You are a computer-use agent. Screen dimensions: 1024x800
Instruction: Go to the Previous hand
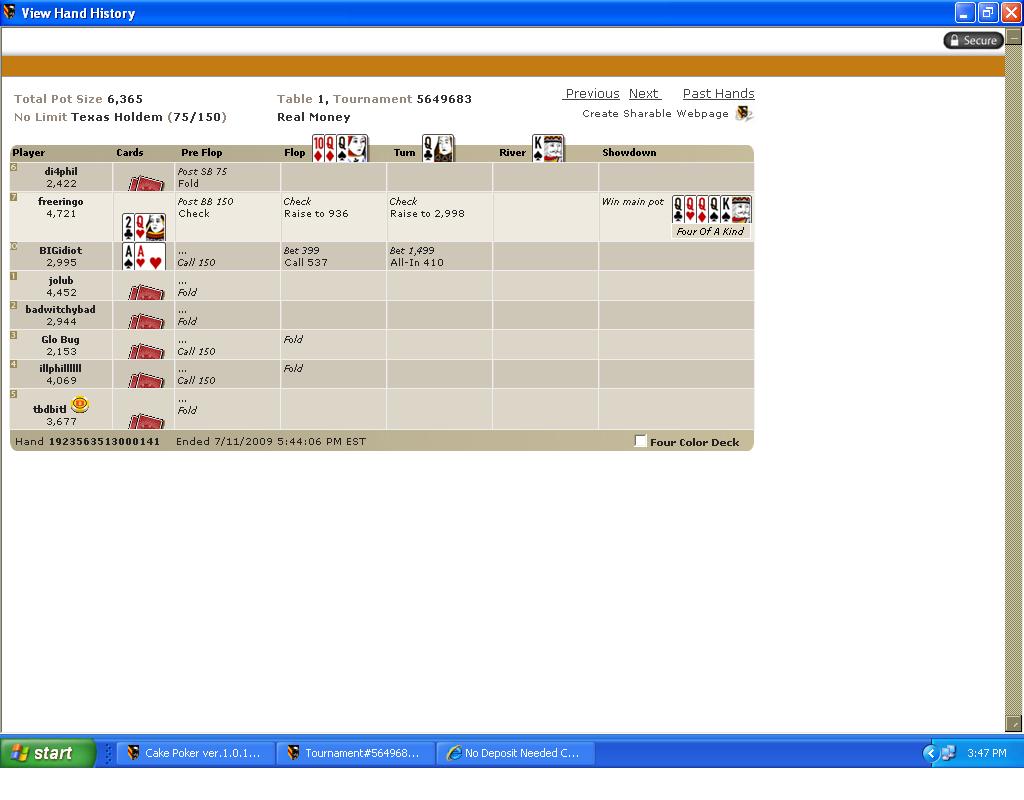(x=592, y=94)
